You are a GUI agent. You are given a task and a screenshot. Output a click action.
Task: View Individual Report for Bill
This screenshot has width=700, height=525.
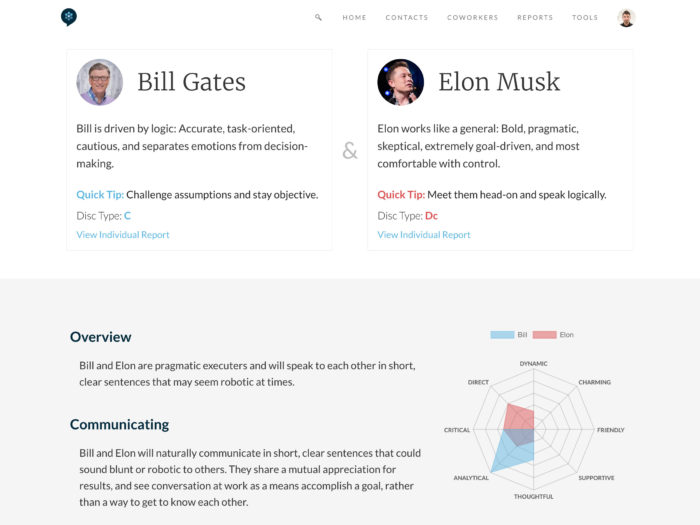[x=123, y=235]
